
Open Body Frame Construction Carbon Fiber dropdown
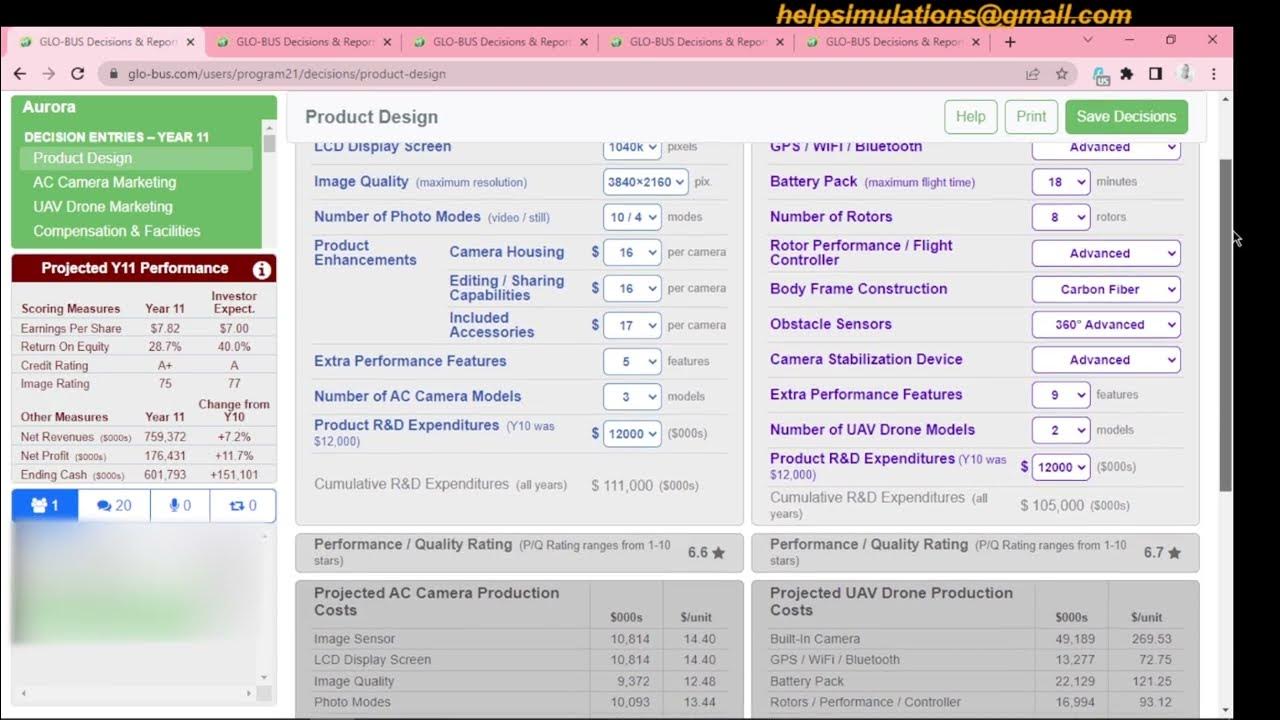click(x=1106, y=289)
